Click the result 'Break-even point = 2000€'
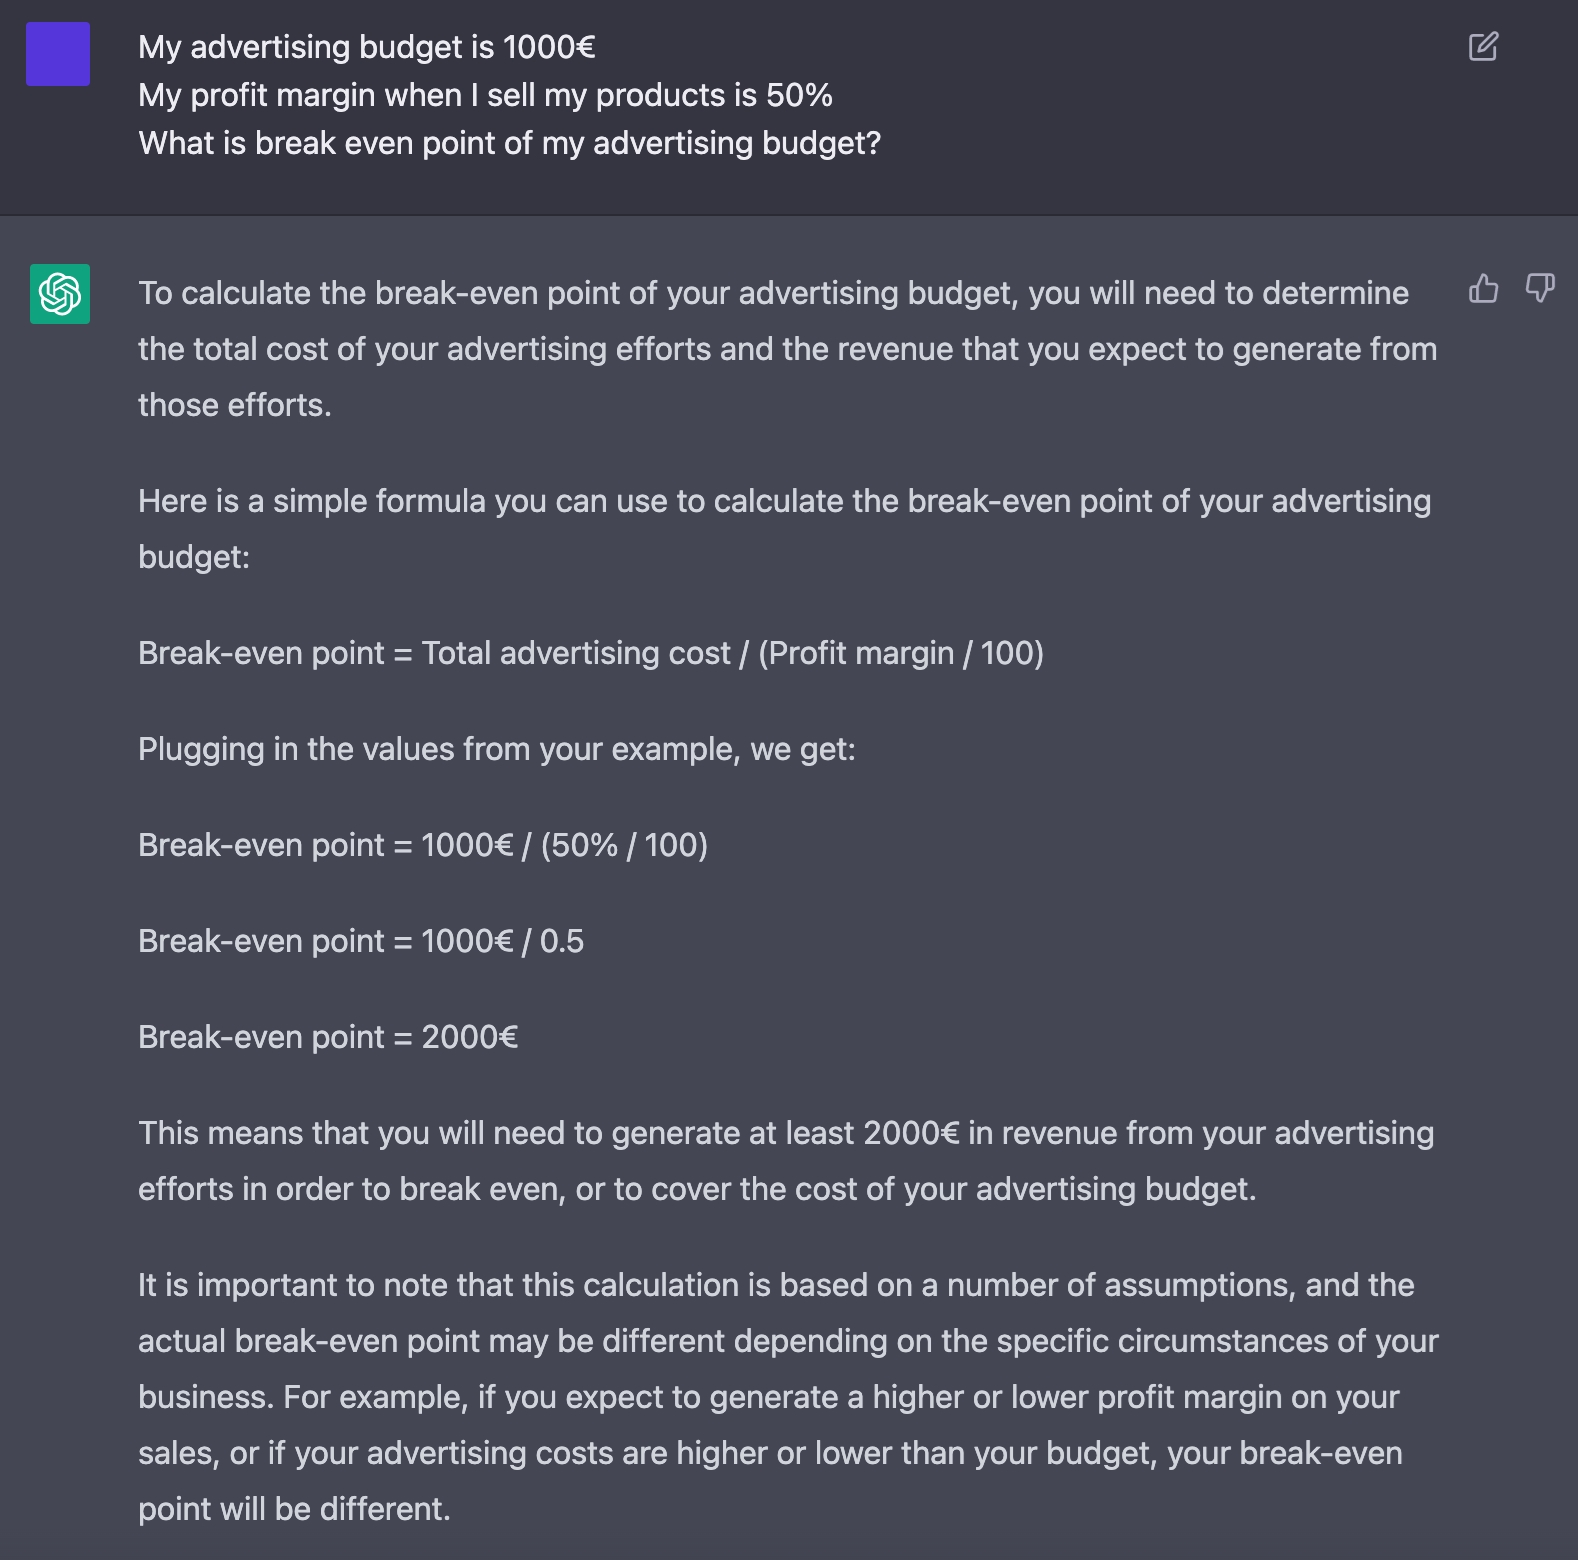 (328, 1037)
